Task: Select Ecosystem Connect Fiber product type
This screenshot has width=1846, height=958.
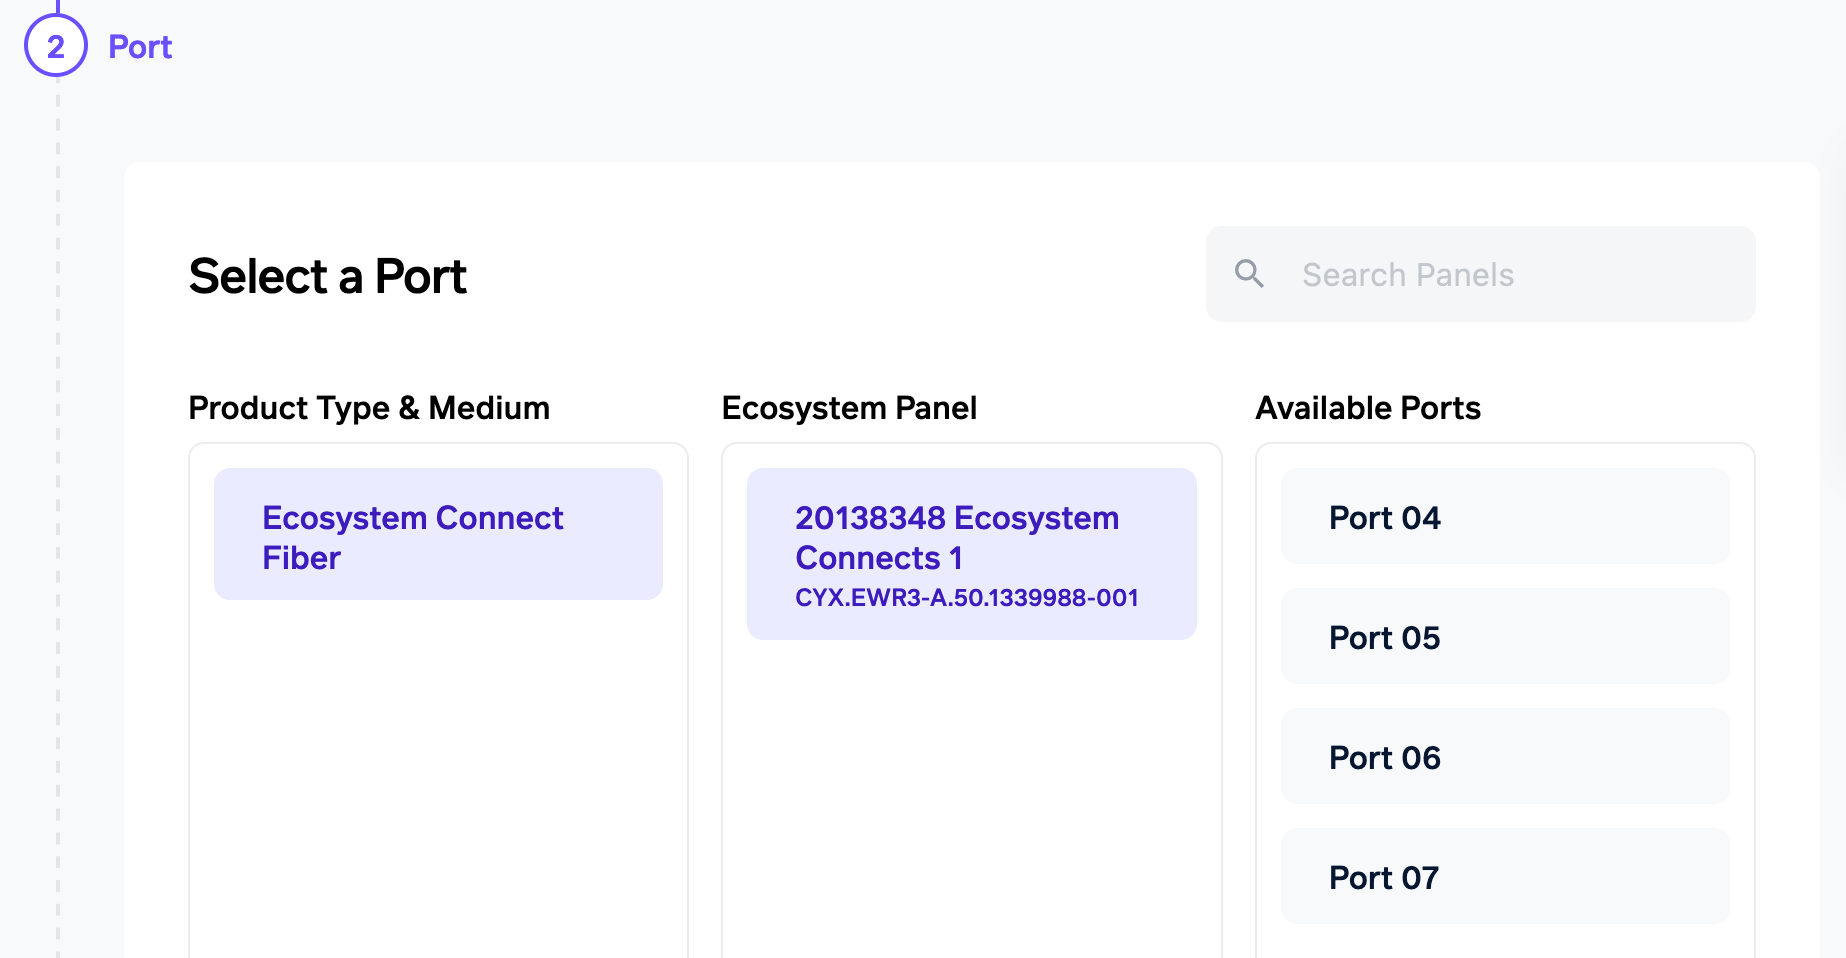Action: pyautogui.click(x=438, y=535)
